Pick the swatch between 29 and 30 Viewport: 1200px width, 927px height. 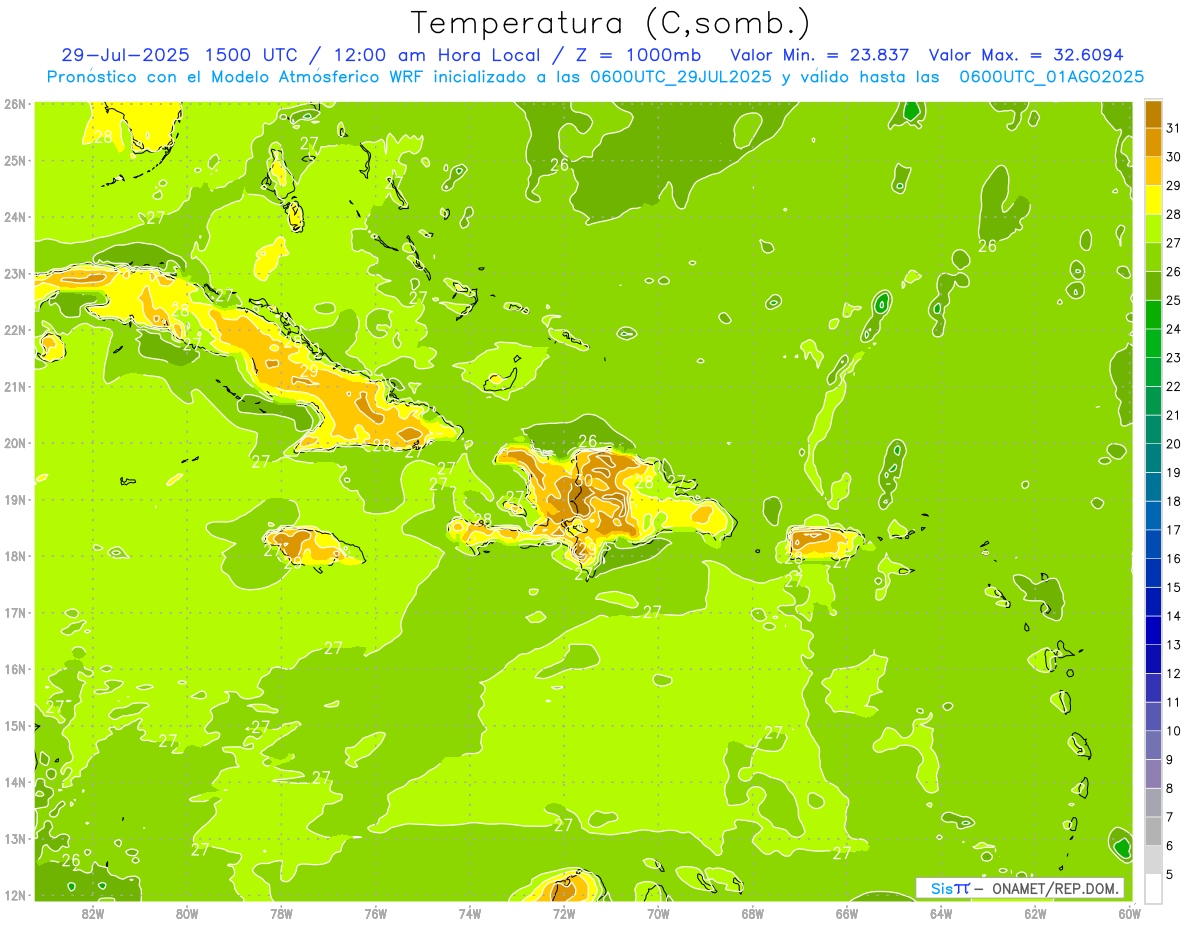(1153, 171)
